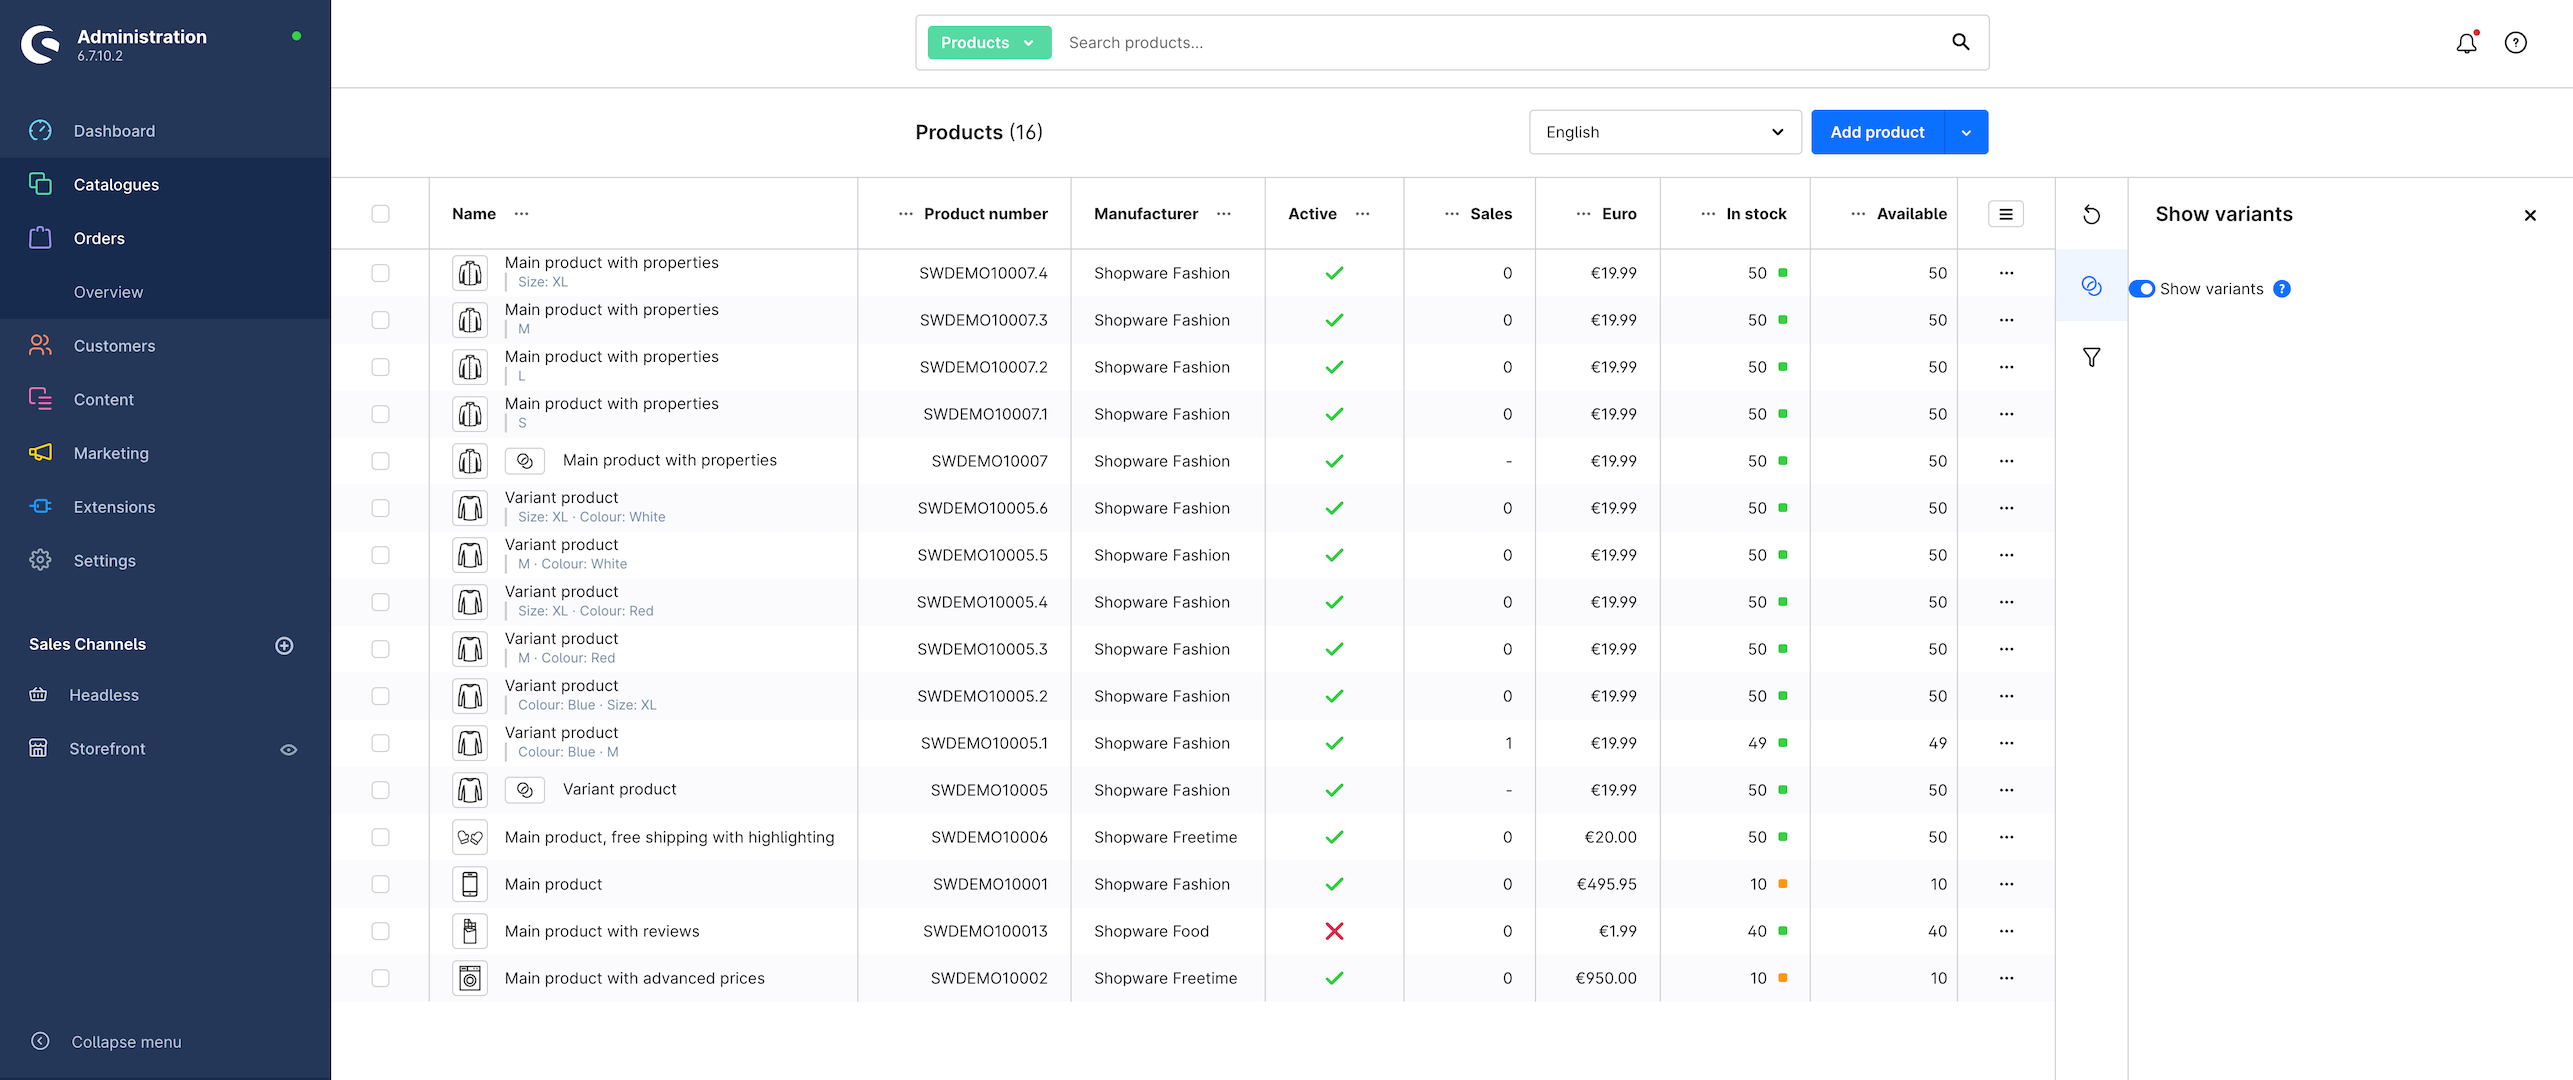Toggle Storefront visibility eye icon

click(288, 750)
